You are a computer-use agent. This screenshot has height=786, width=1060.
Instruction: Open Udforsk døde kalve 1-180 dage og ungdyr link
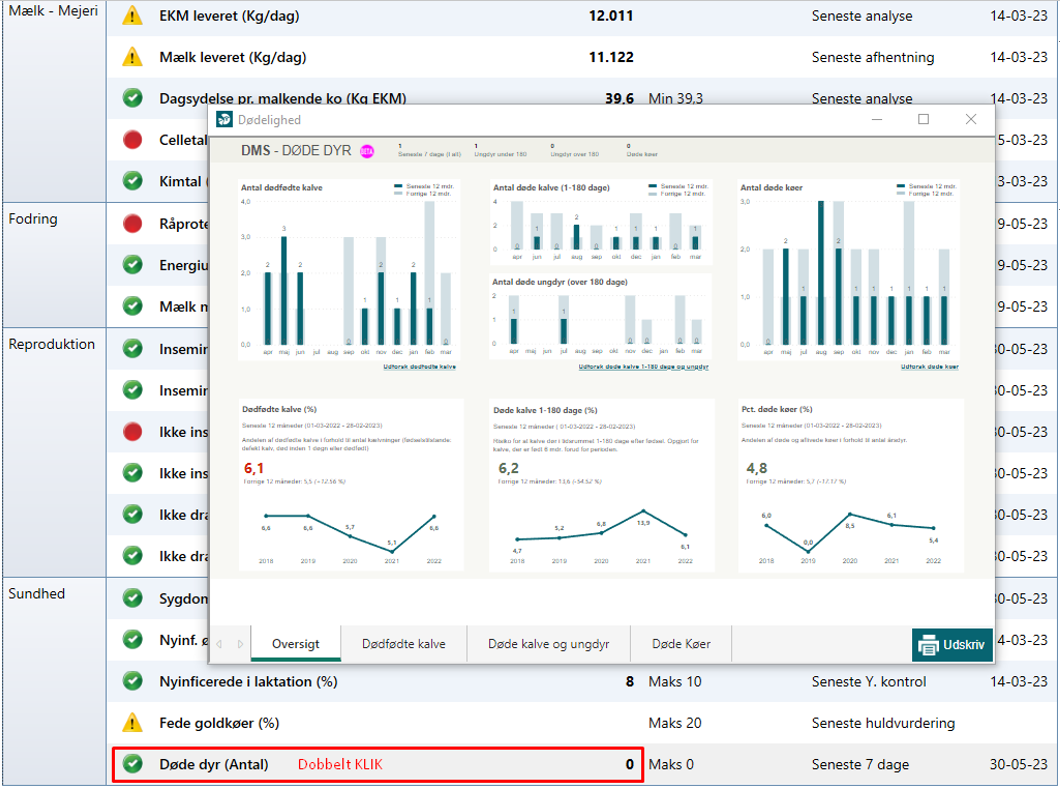coord(643,367)
